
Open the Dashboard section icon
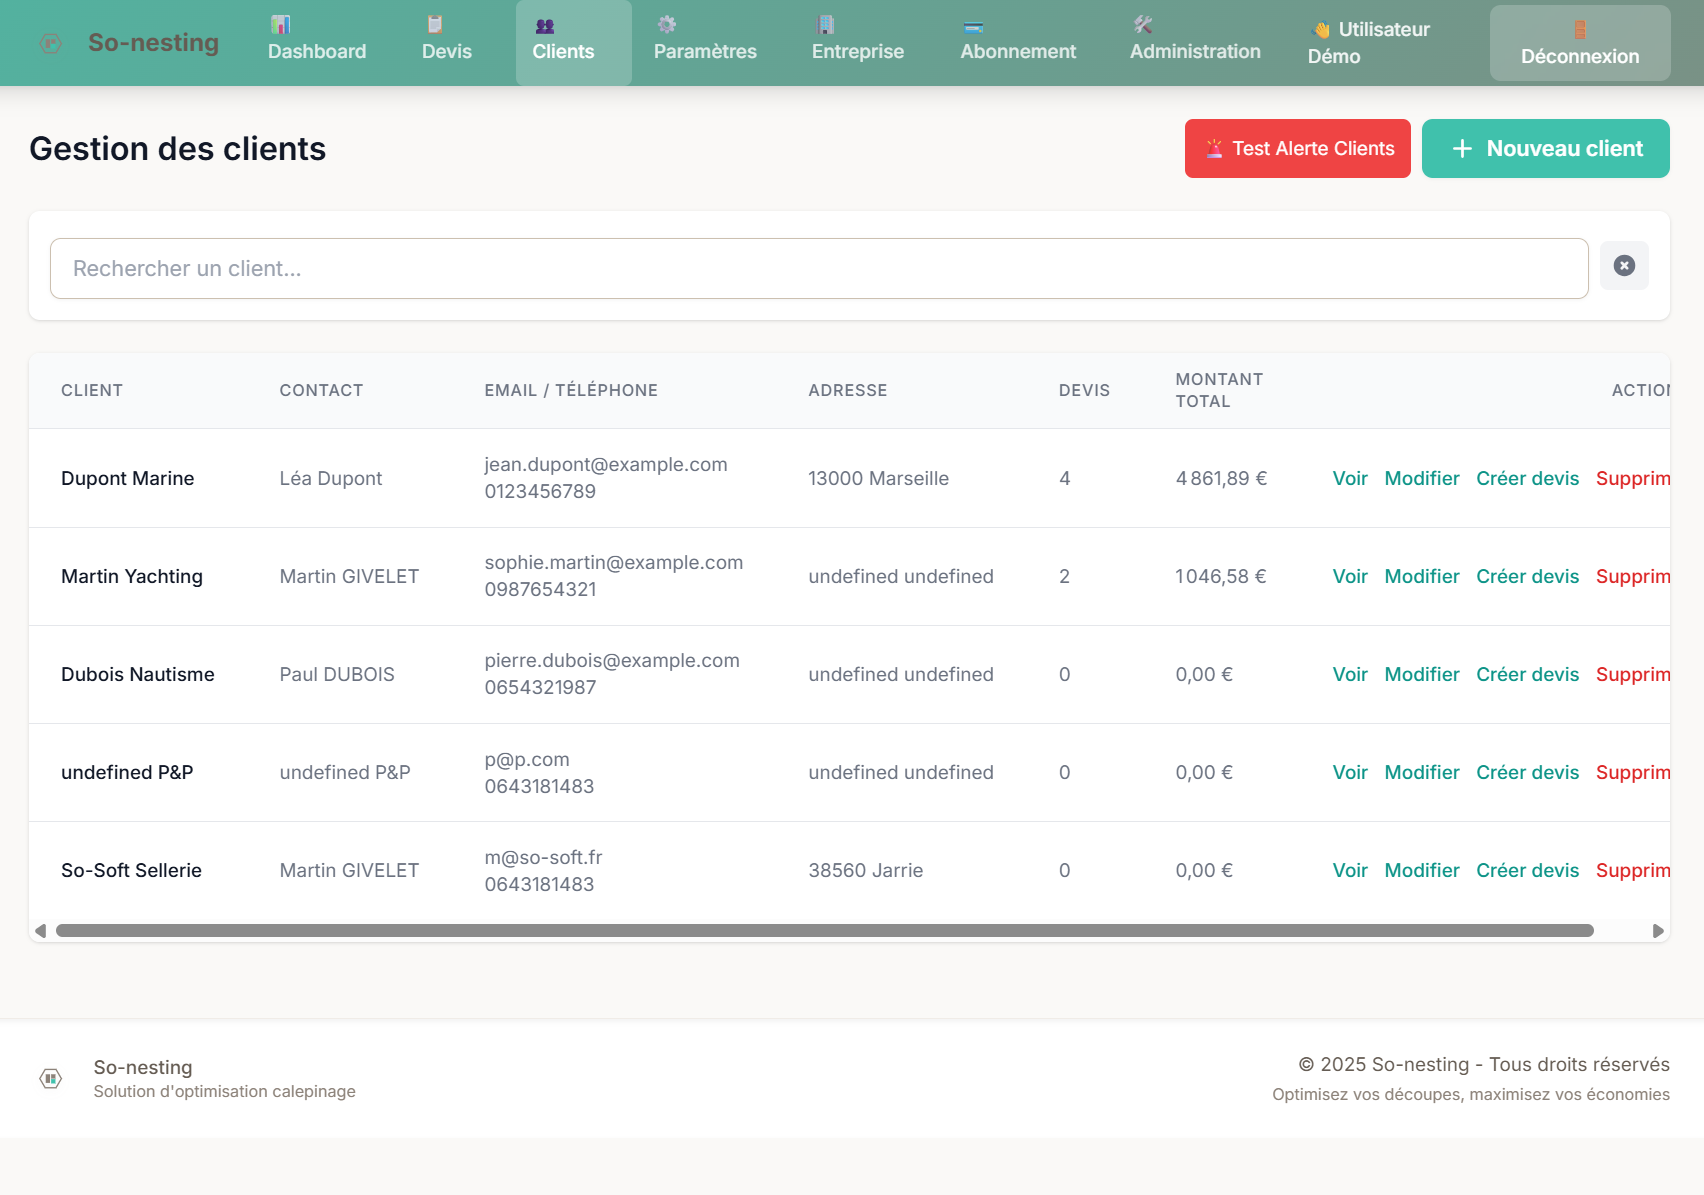280,23
